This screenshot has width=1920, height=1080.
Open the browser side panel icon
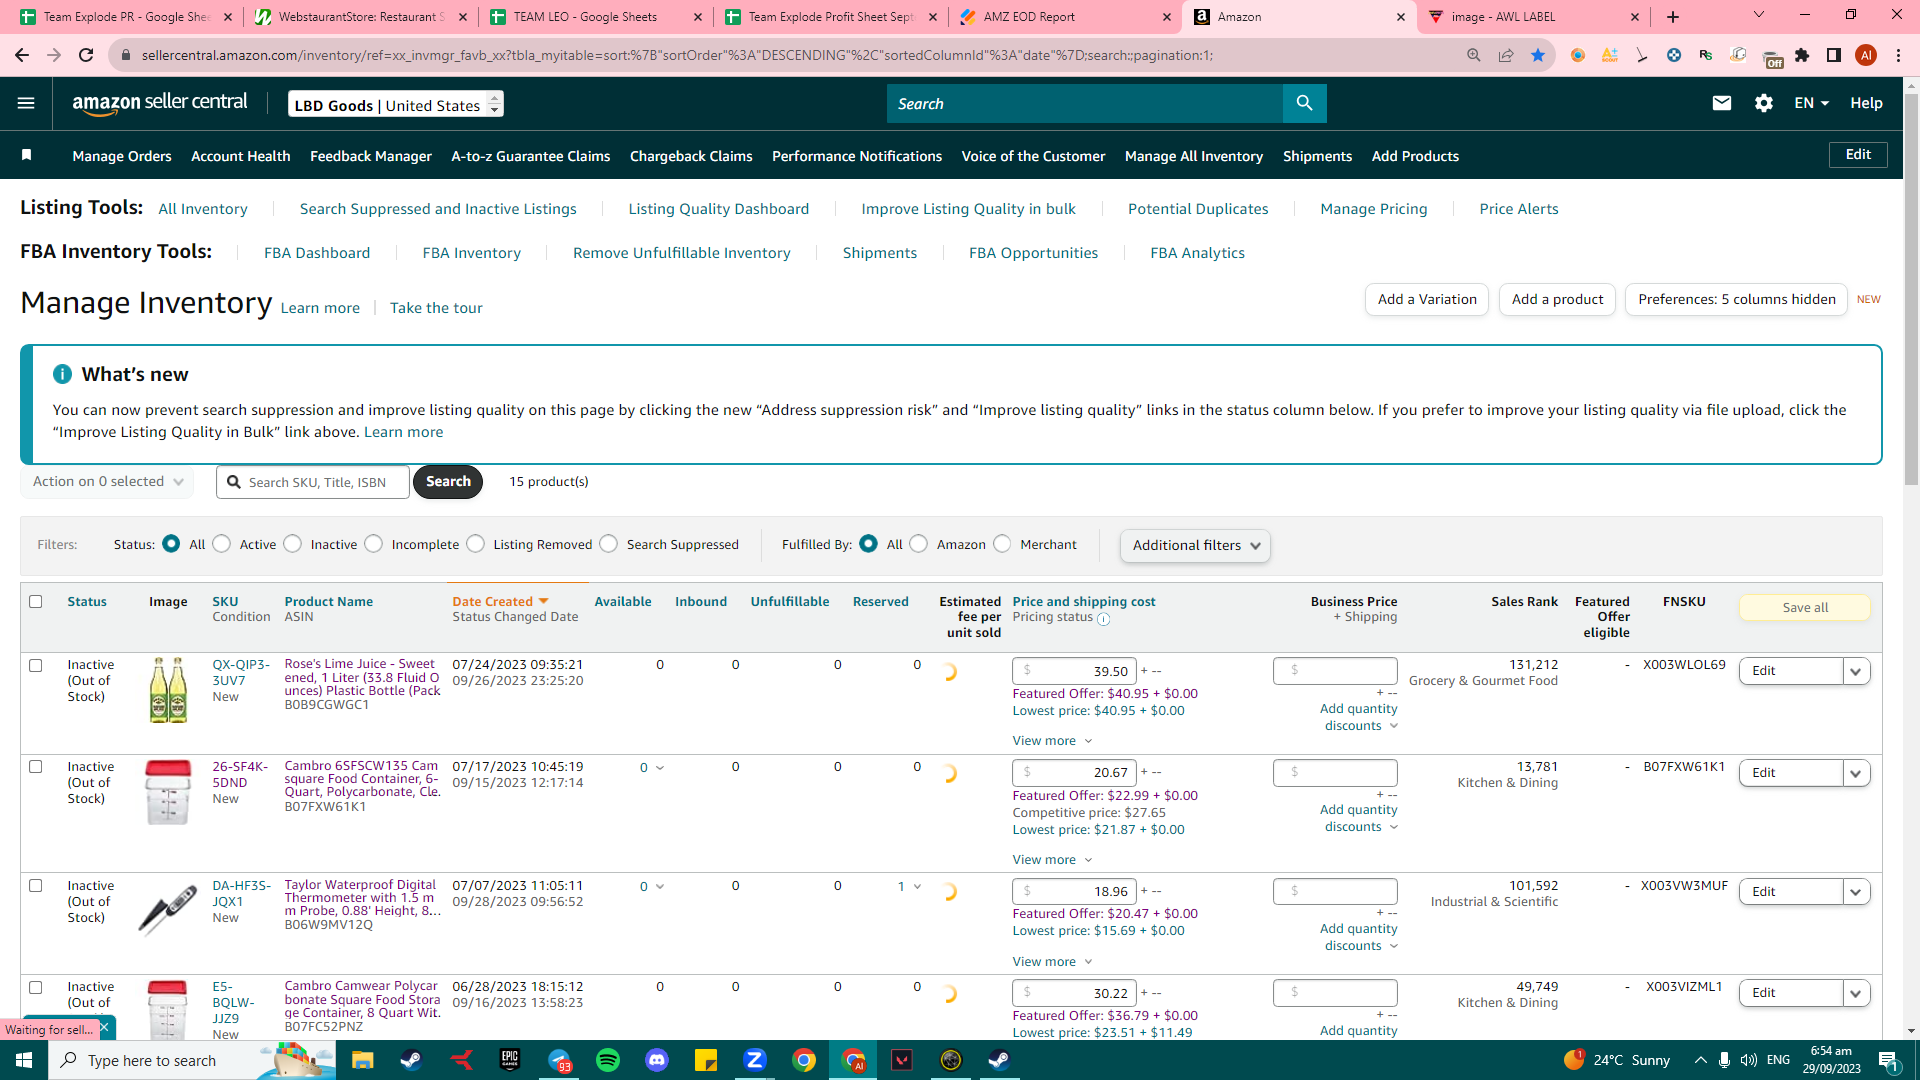tap(1834, 55)
